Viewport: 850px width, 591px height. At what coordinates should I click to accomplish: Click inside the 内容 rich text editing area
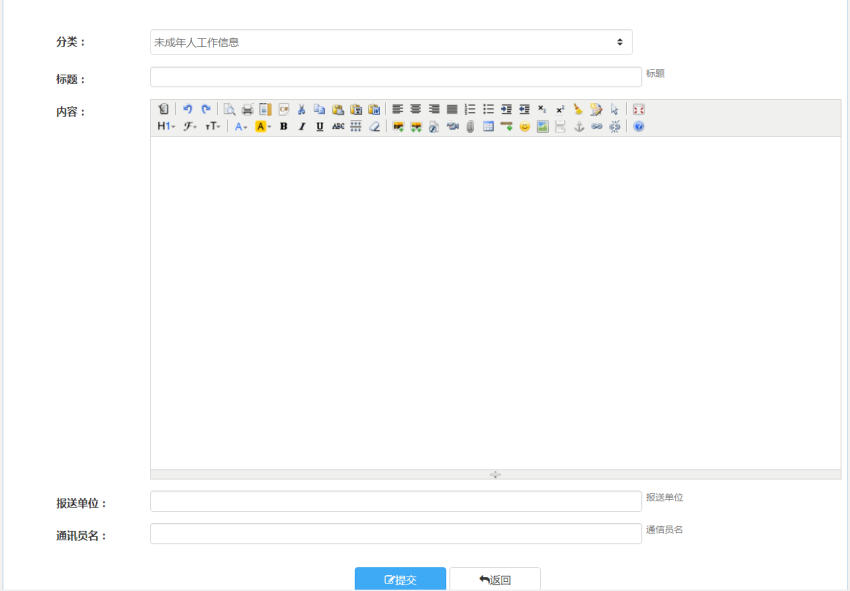[495, 303]
